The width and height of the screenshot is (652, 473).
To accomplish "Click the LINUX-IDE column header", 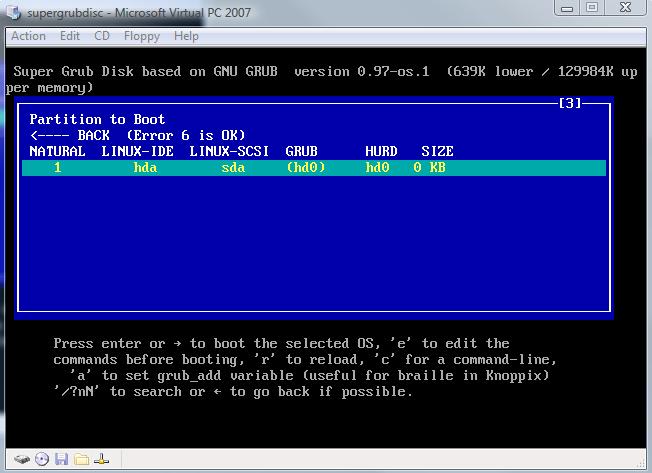I will (138, 151).
